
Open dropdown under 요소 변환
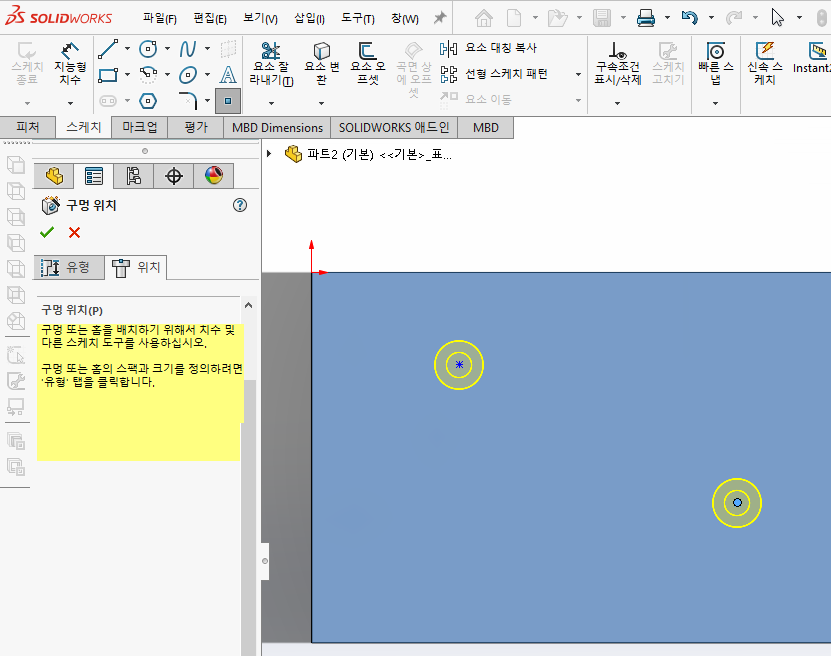[321, 103]
